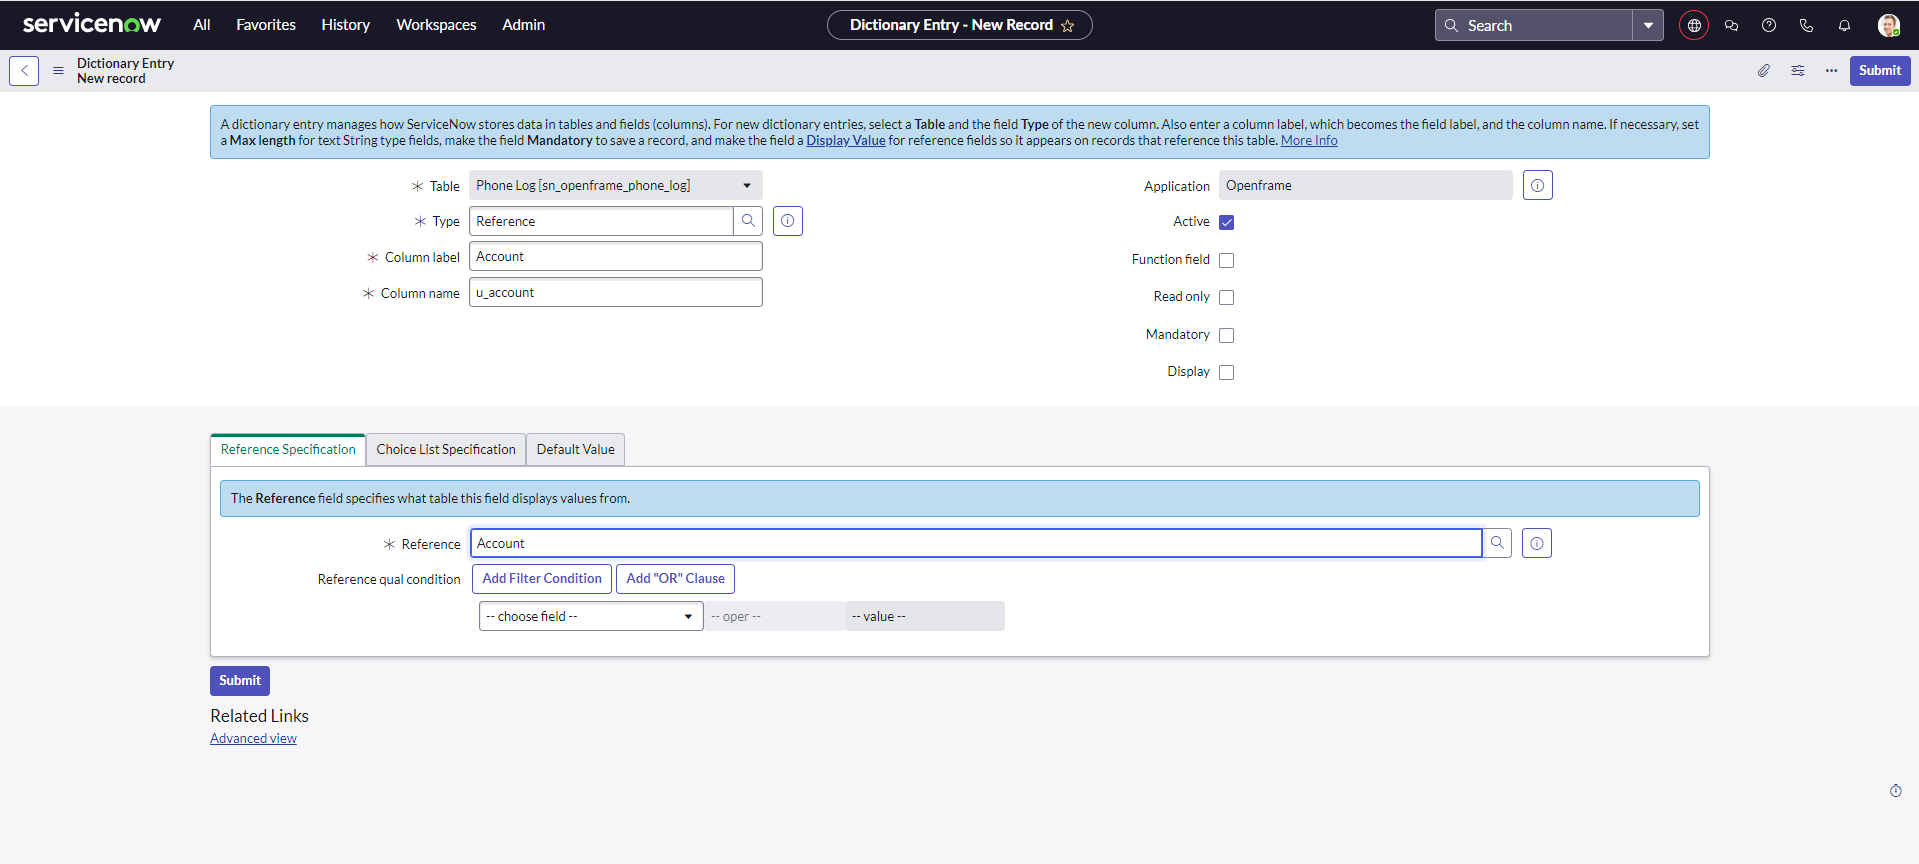Click the notifications bell icon
The image size is (1919, 864).
point(1844,26)
